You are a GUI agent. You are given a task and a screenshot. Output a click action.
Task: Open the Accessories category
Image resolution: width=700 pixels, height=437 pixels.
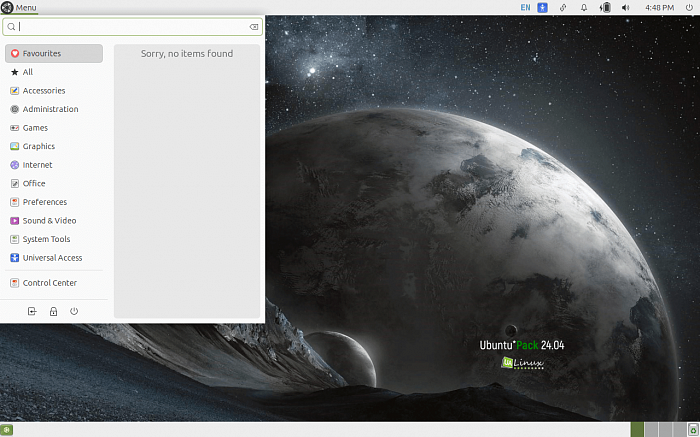[x=54, y=91]
